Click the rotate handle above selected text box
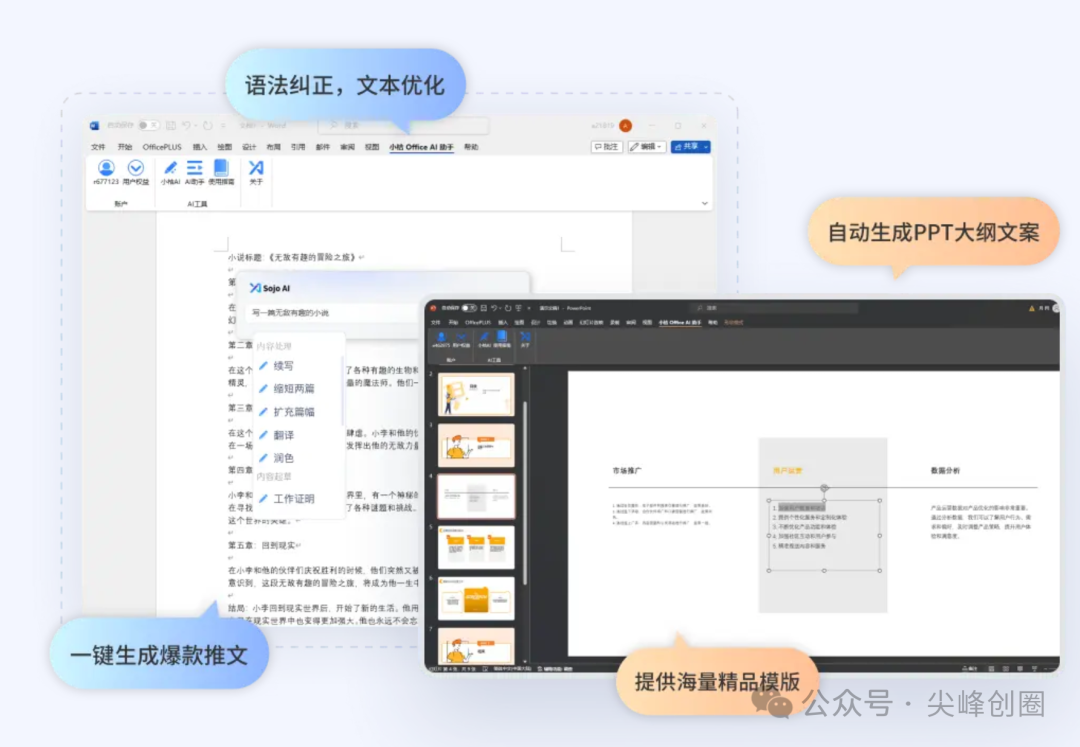Image resolution: width=1080 pixels, height=747 pixels. tap(824, 488)
